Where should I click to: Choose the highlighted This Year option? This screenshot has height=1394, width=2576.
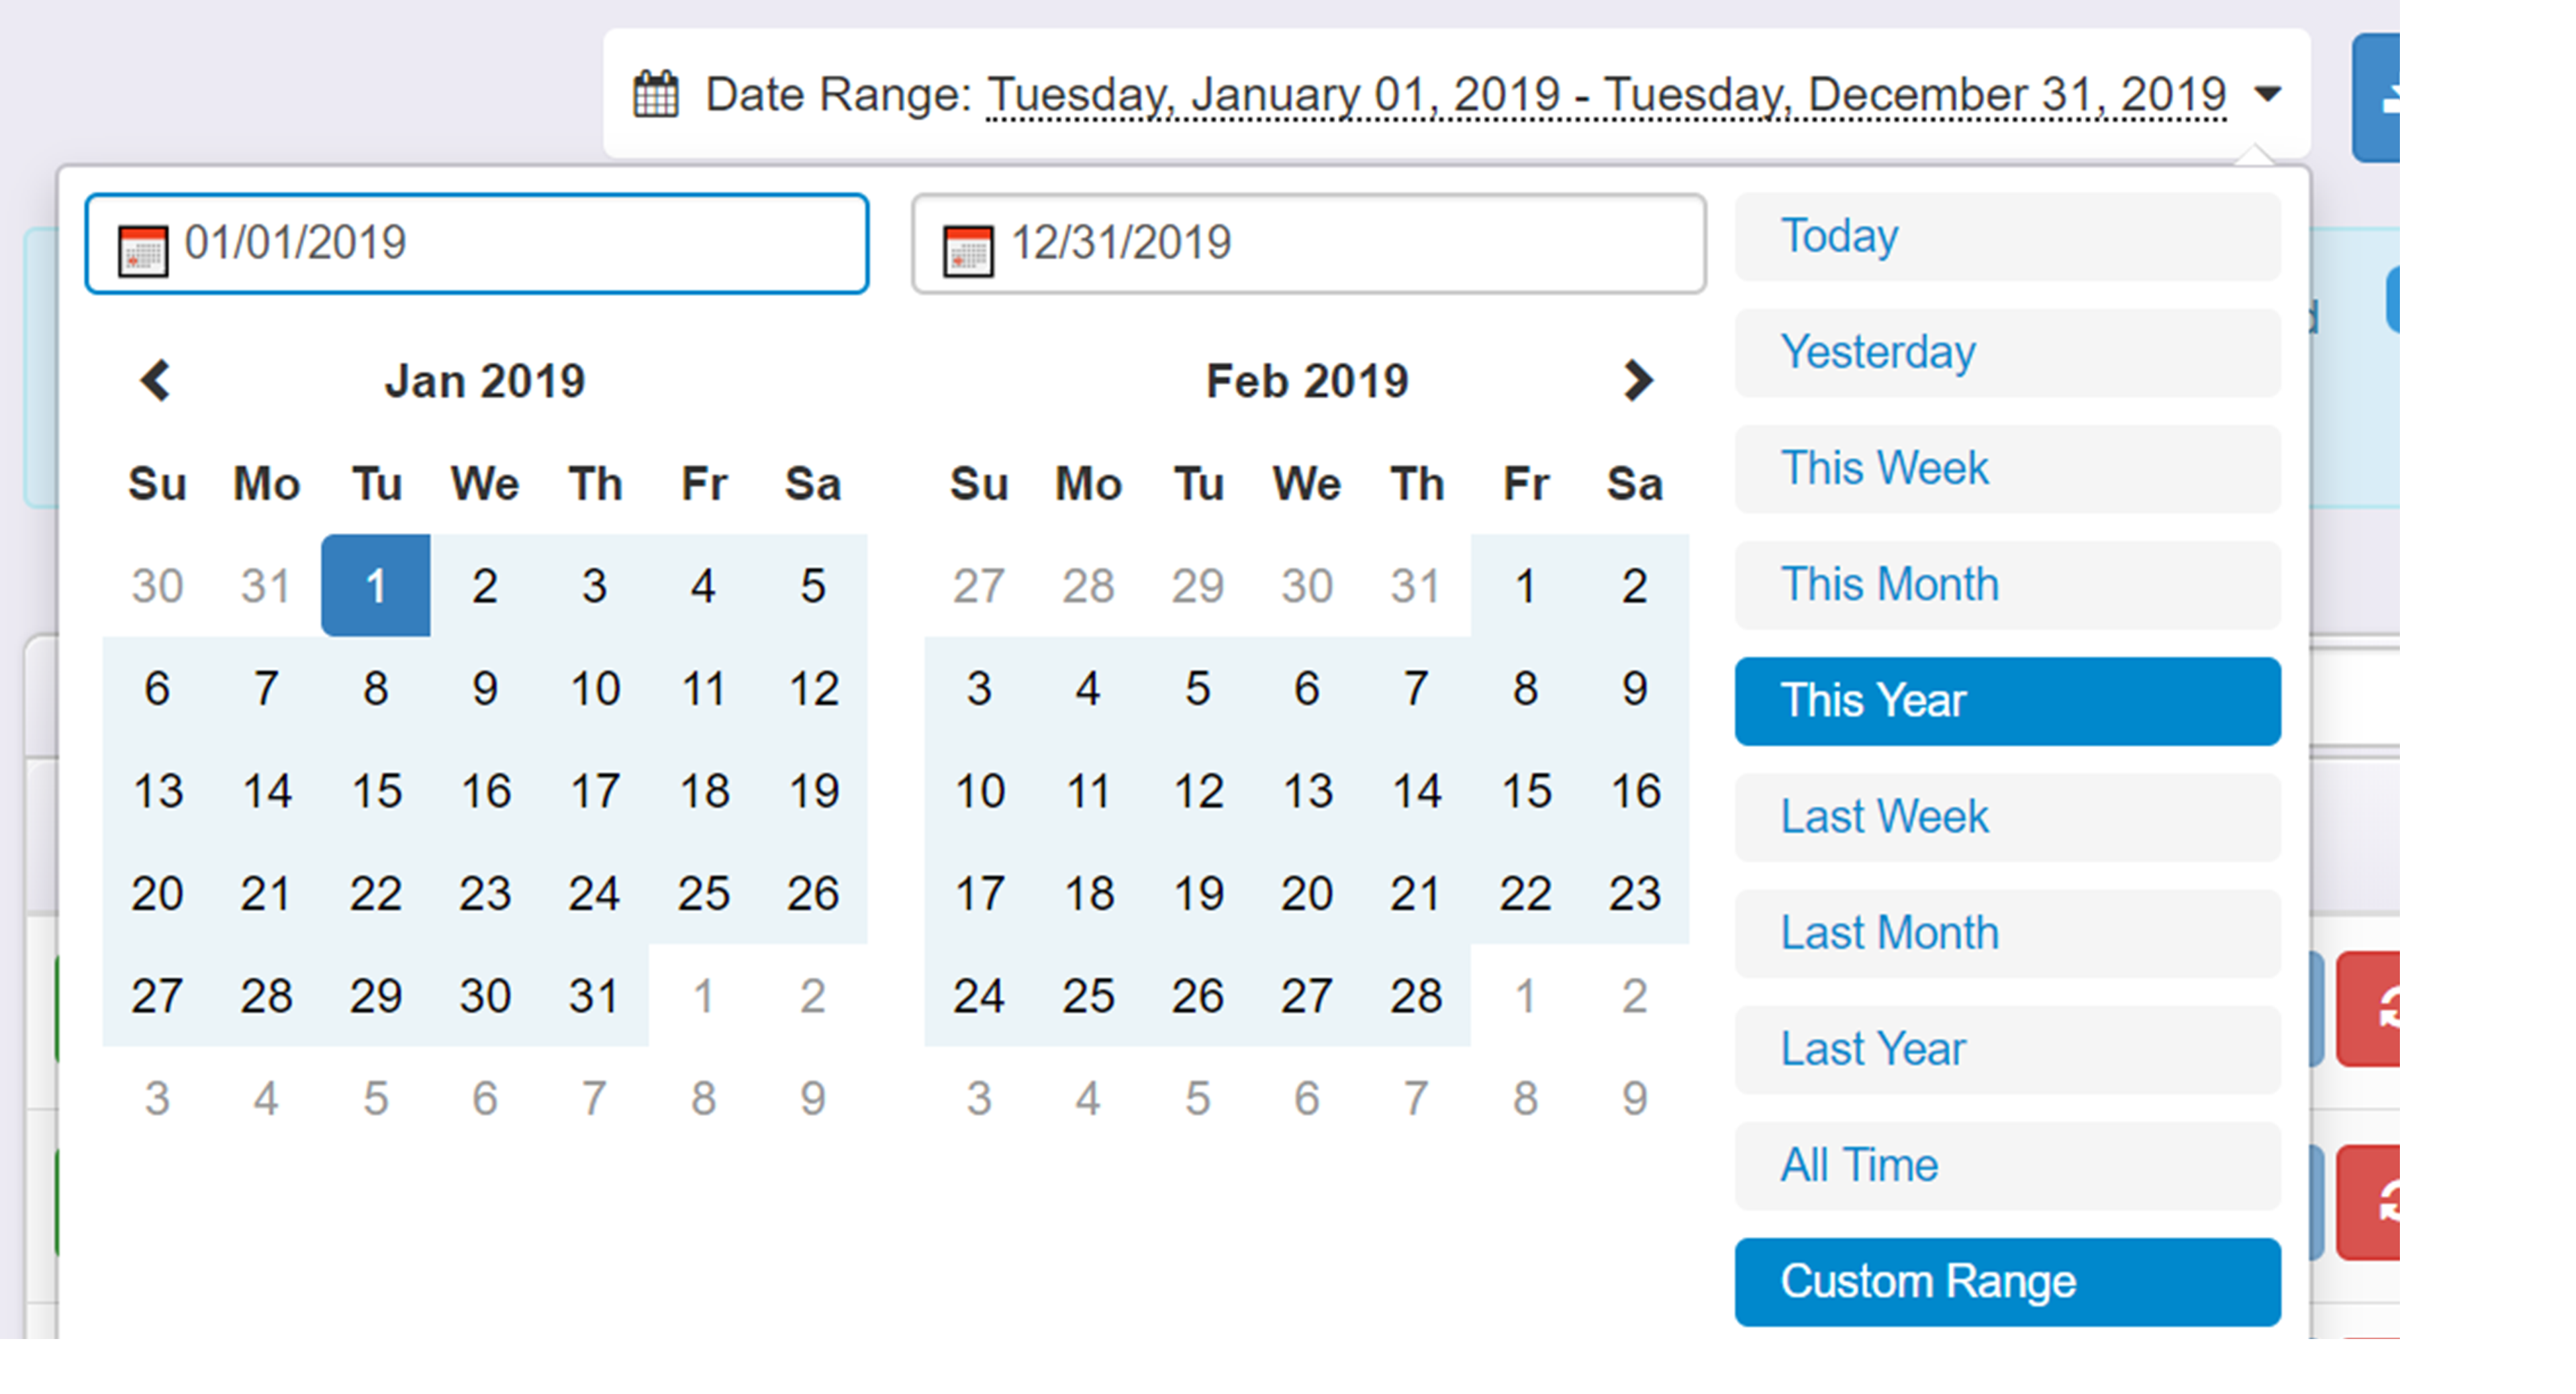pos(2008,701)
